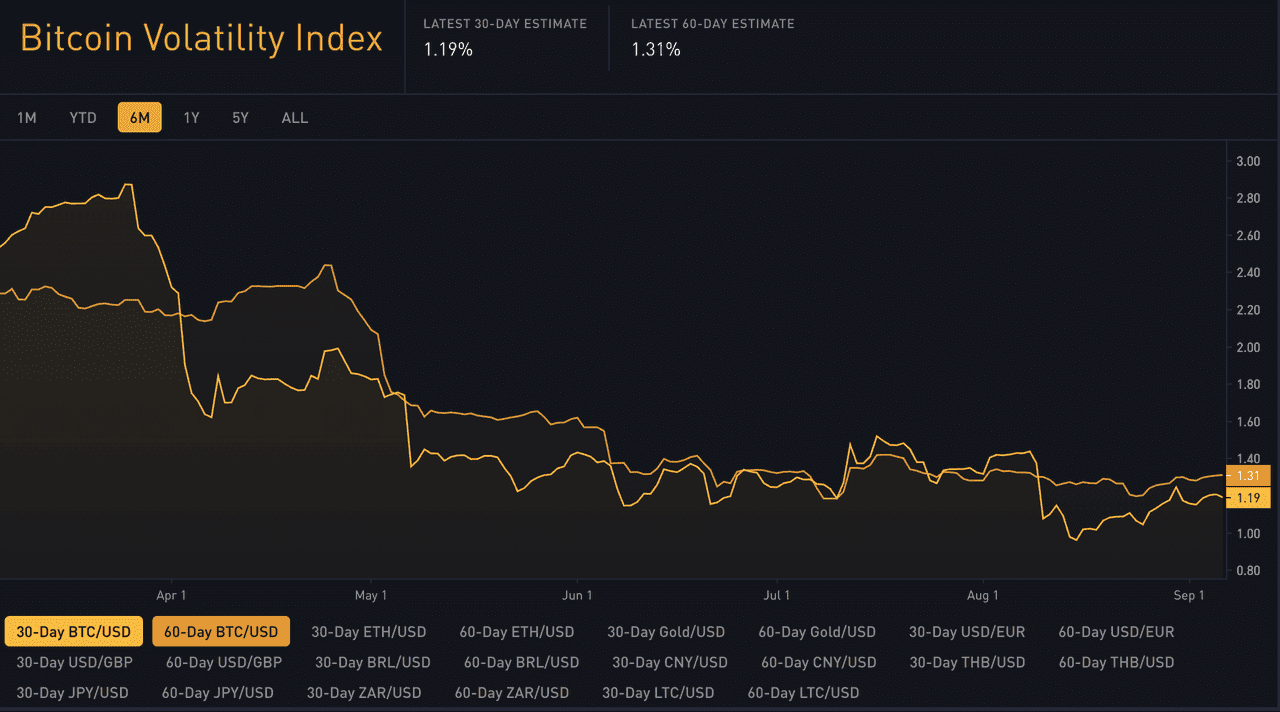Switch to the 1M range

click(x=27, y=117)
